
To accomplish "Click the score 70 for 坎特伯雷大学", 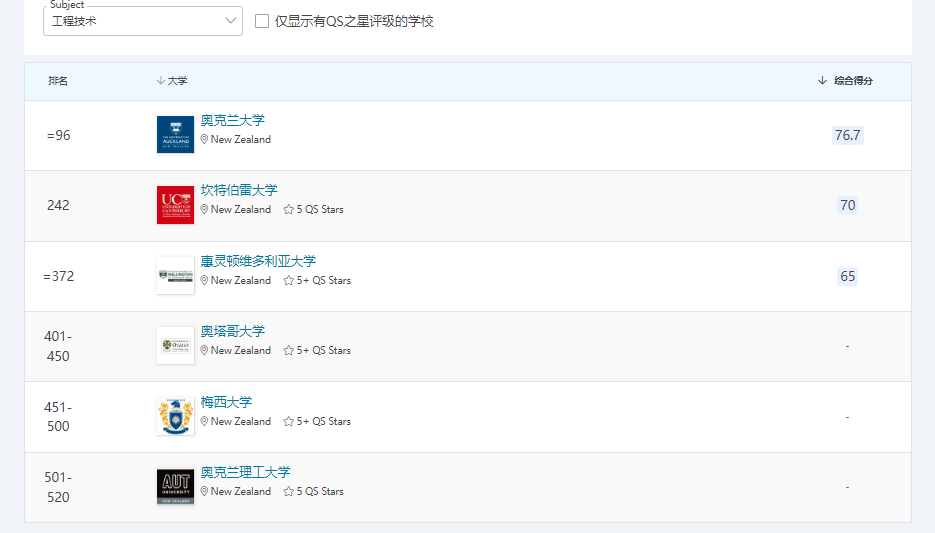I will click(x=847, y=206).
